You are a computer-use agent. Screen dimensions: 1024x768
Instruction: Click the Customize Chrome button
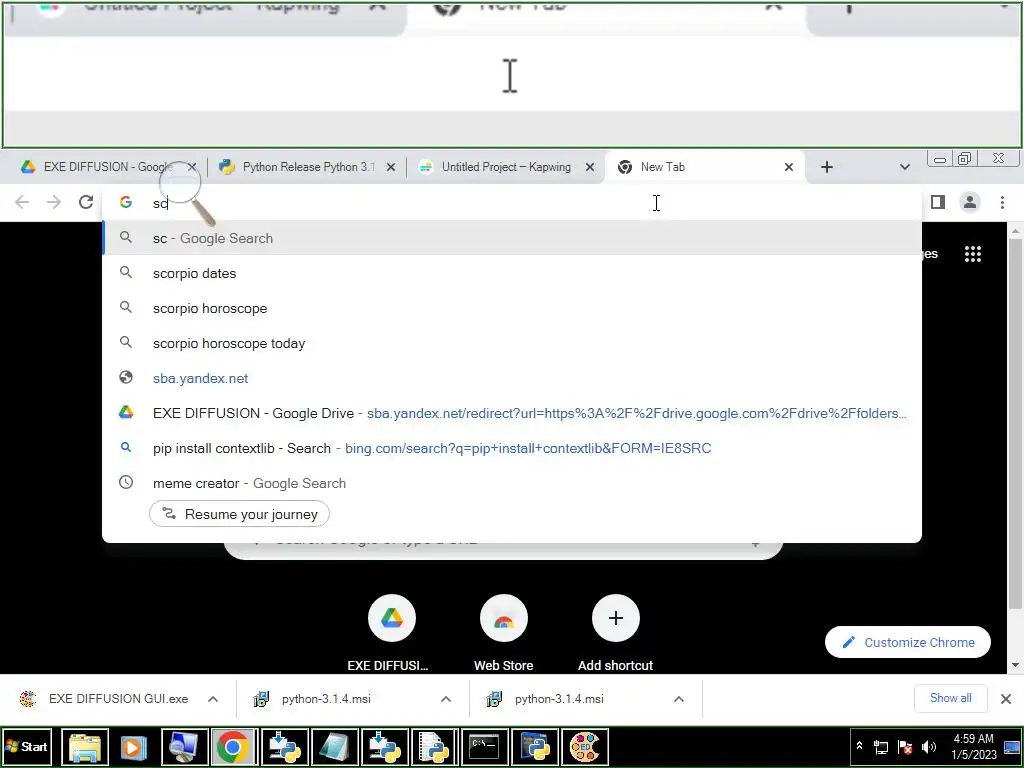[x=908, y=643]
